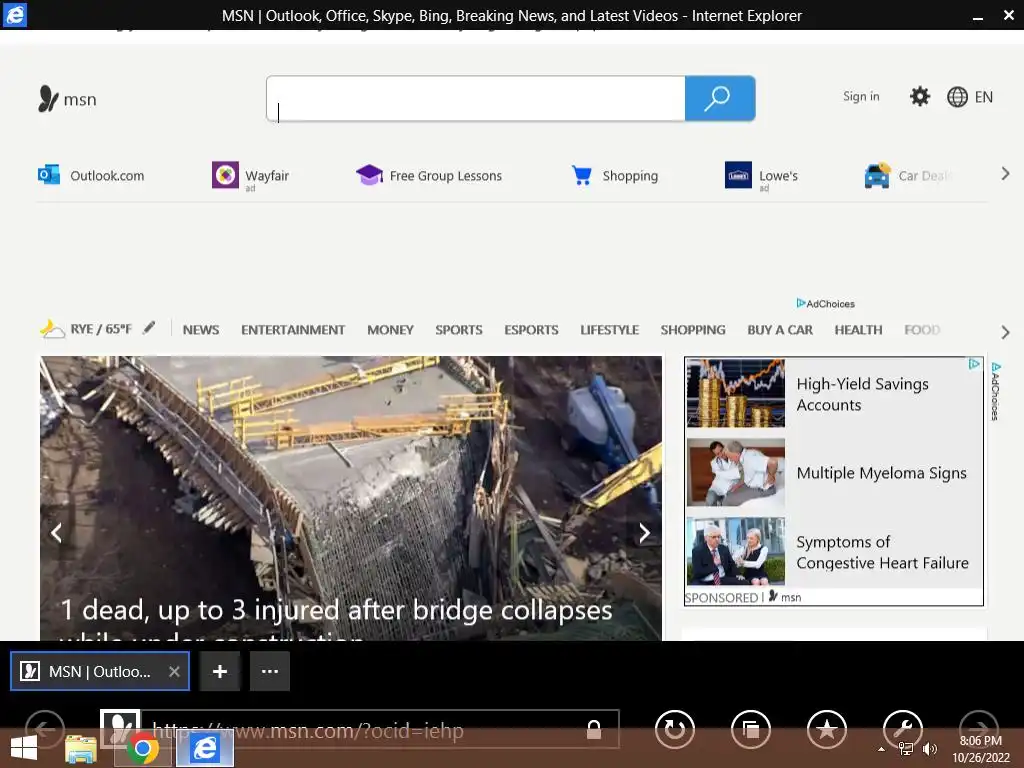Select the HEALTH category
The height and width of the screenshot is (768, 1024).
coord(858,330)
